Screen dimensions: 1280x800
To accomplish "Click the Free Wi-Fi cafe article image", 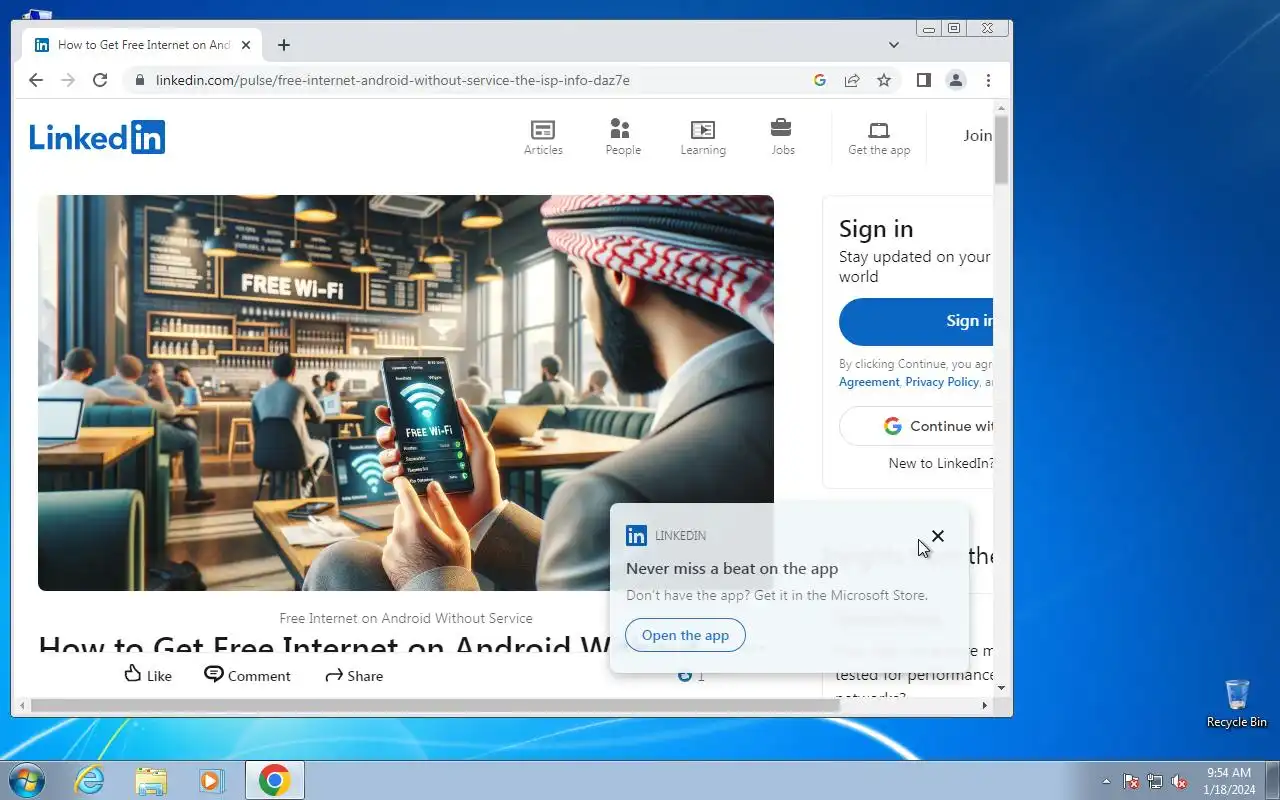I will pyautogui.click(x=406, y=392).
